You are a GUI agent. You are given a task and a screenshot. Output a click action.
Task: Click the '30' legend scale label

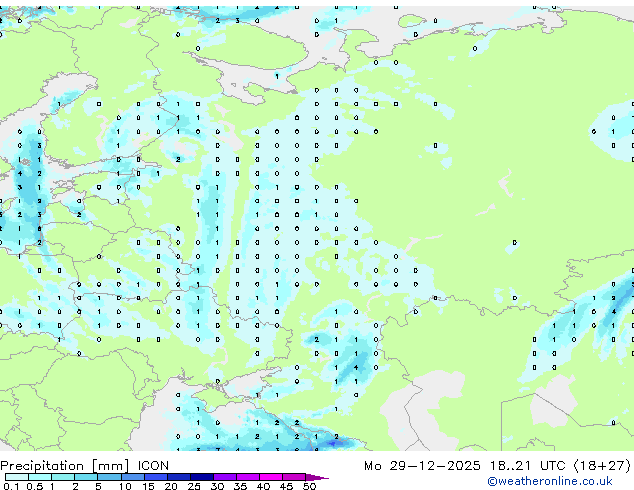[217, 486]
